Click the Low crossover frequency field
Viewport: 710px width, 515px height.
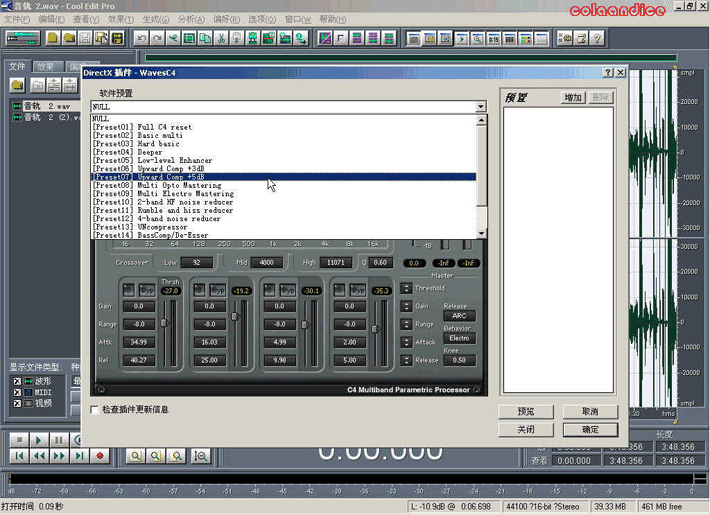pyautogui.click(x=196, y=262)
